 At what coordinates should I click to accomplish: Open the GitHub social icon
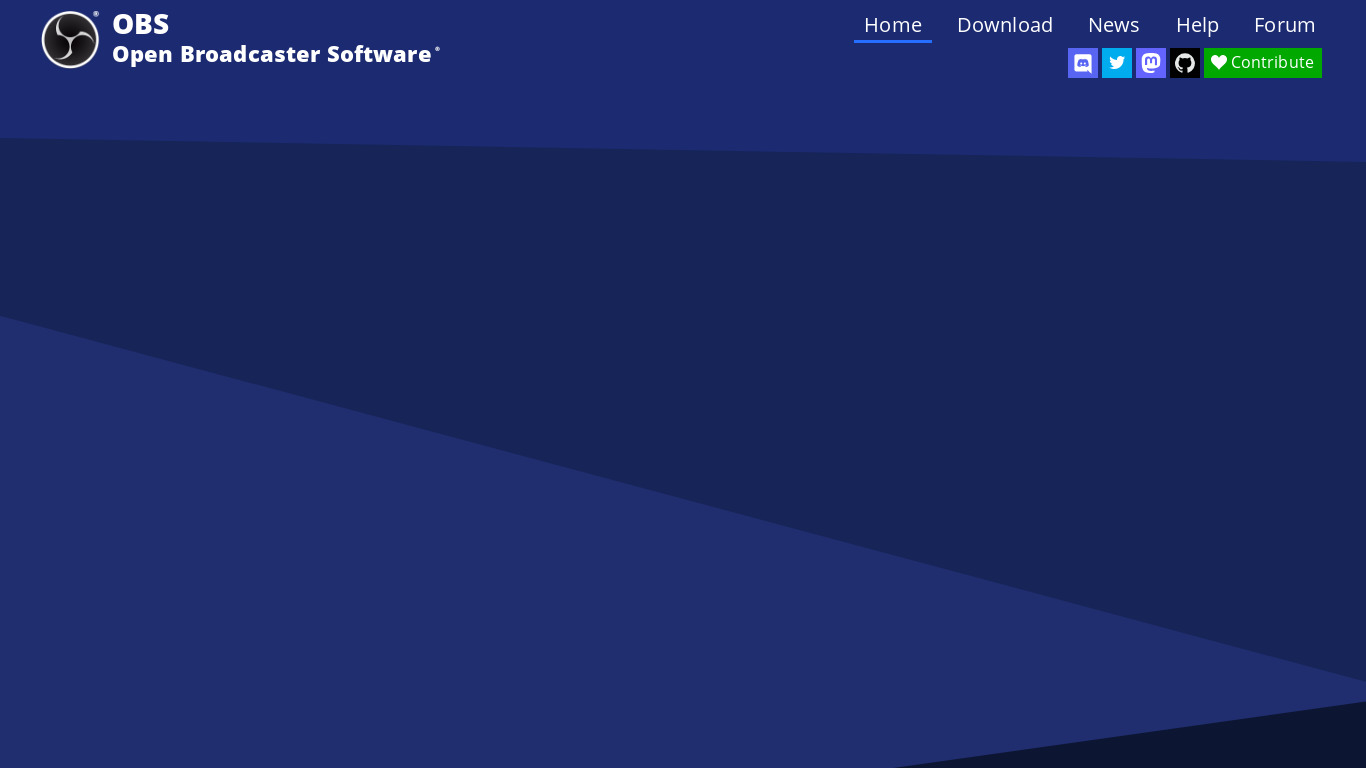[1185, 63]
